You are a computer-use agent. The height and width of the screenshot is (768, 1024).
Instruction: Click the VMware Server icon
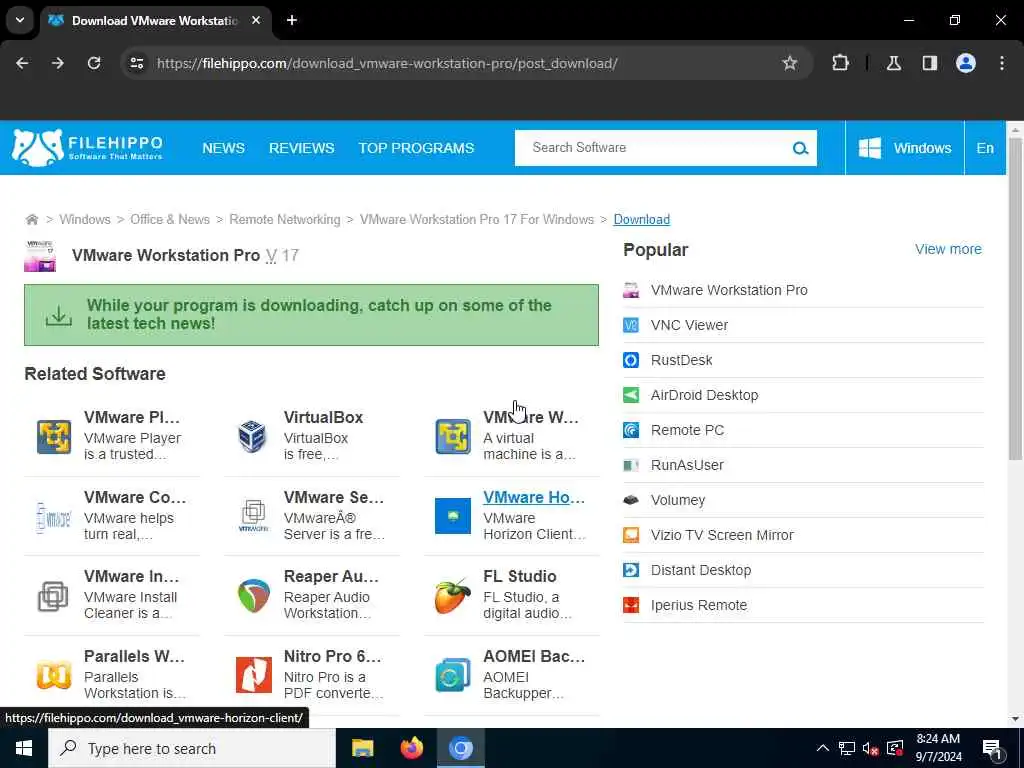click(x=253, y=516)
